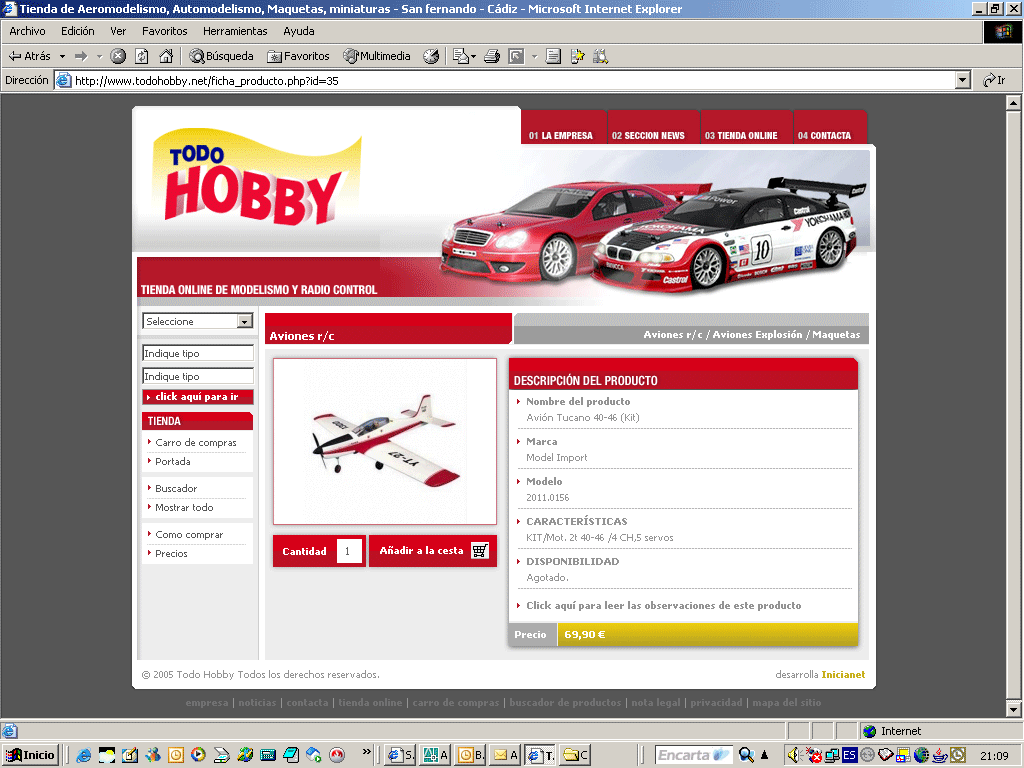Switch to the 03 Tienda Online tab
This screenshot has width=1024, height=768.
[x=741, y=135]
